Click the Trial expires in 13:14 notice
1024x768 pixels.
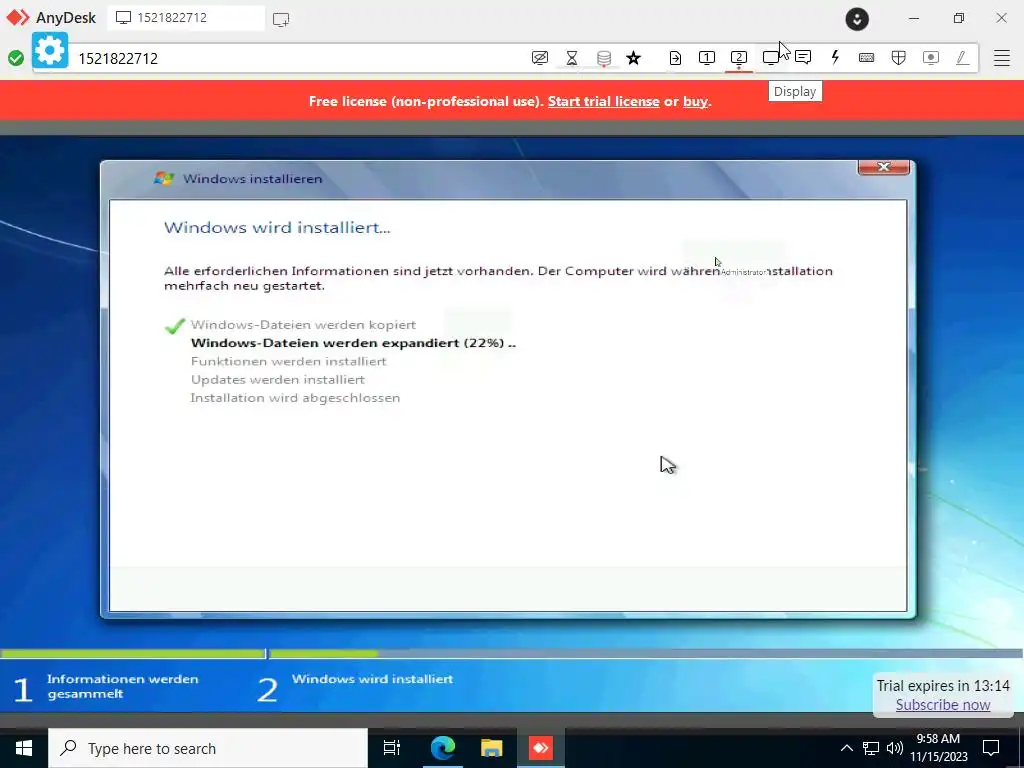pos(943,686)
